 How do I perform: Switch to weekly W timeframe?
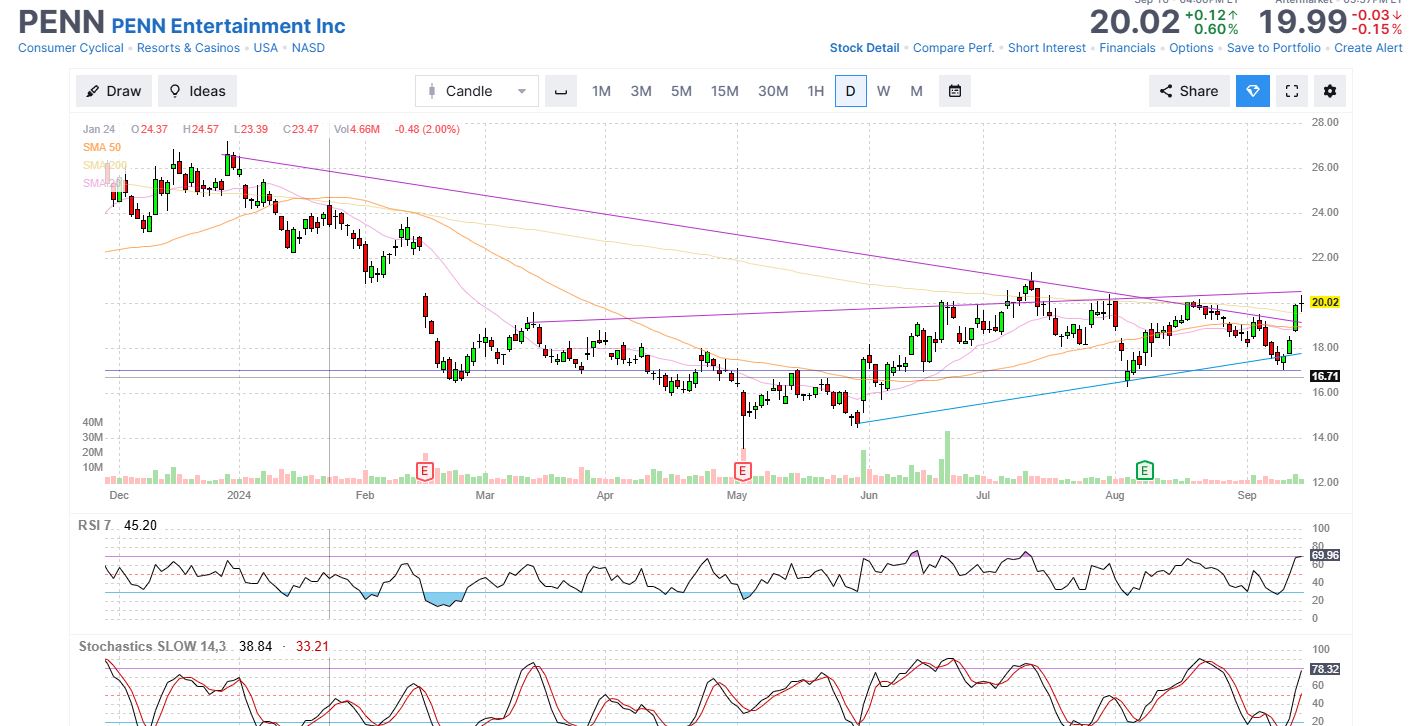[884, 91]
